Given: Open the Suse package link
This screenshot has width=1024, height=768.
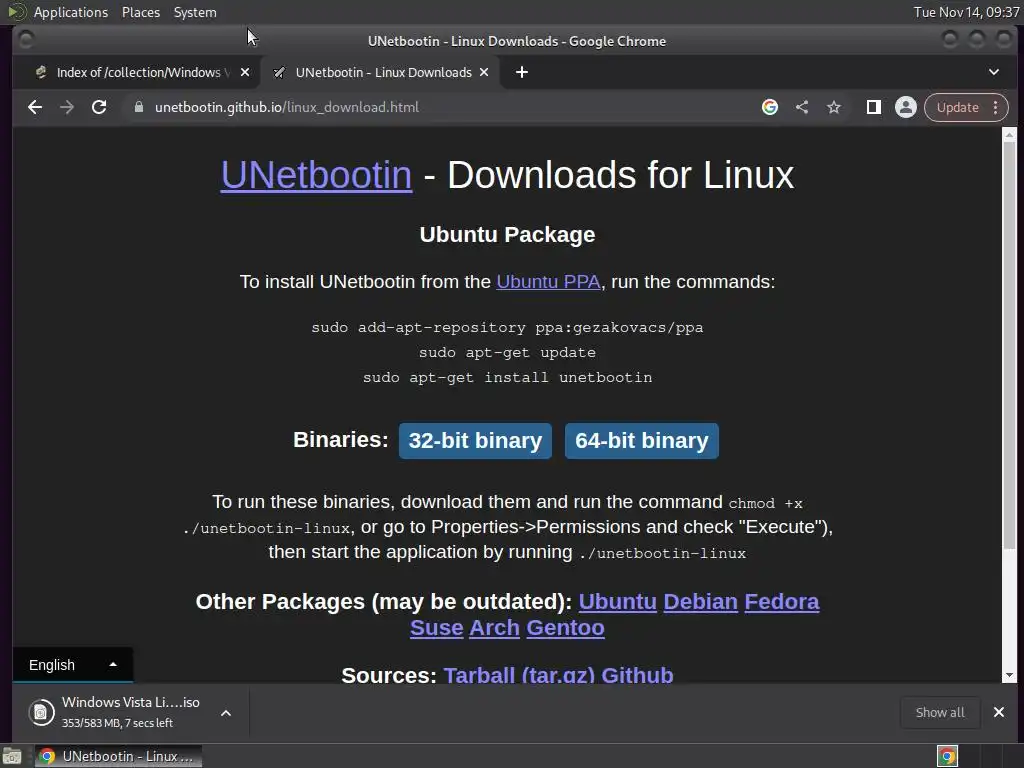Looking at the screenshot, I should [436, 628].
